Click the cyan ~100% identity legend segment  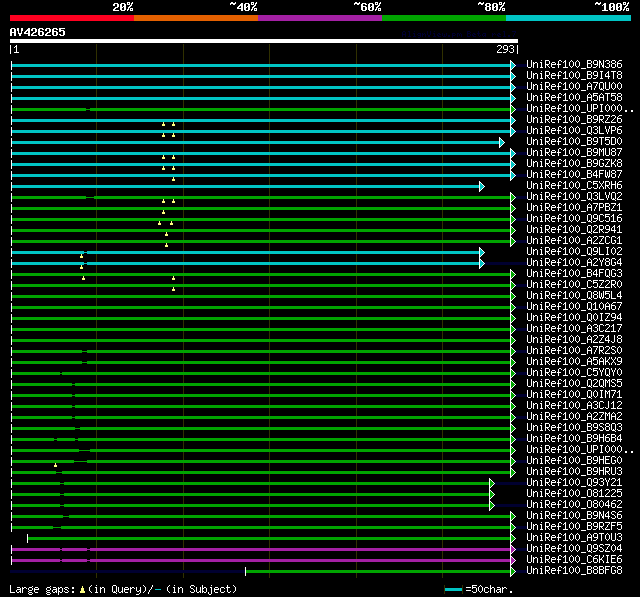[x=568, y=18]
